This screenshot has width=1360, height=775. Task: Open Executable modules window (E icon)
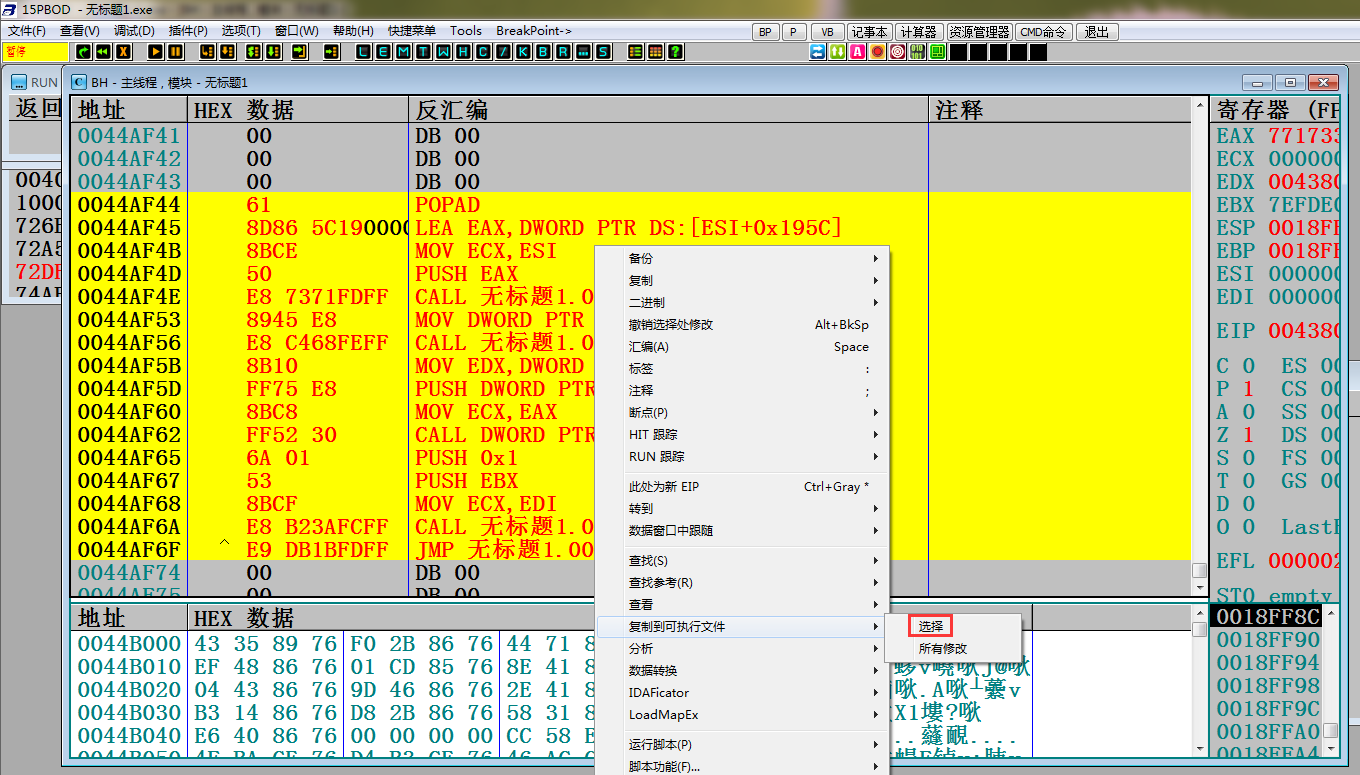(x=384, y=51)
